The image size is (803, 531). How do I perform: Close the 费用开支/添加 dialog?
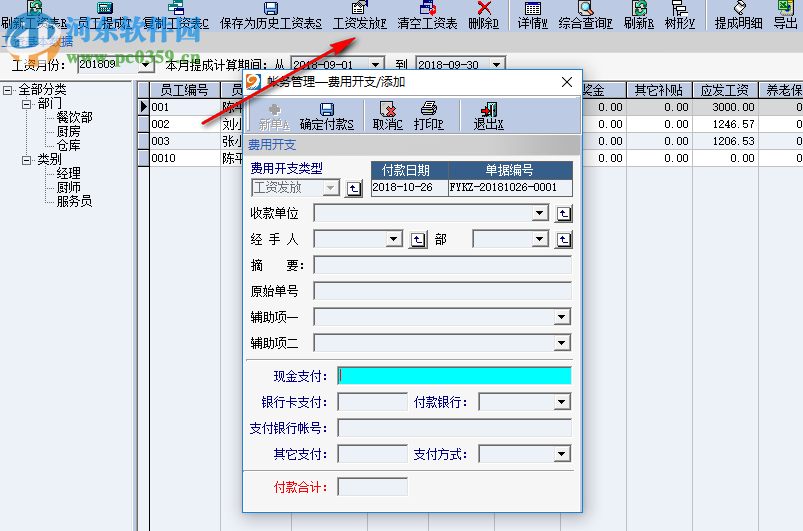click(566, 82)
